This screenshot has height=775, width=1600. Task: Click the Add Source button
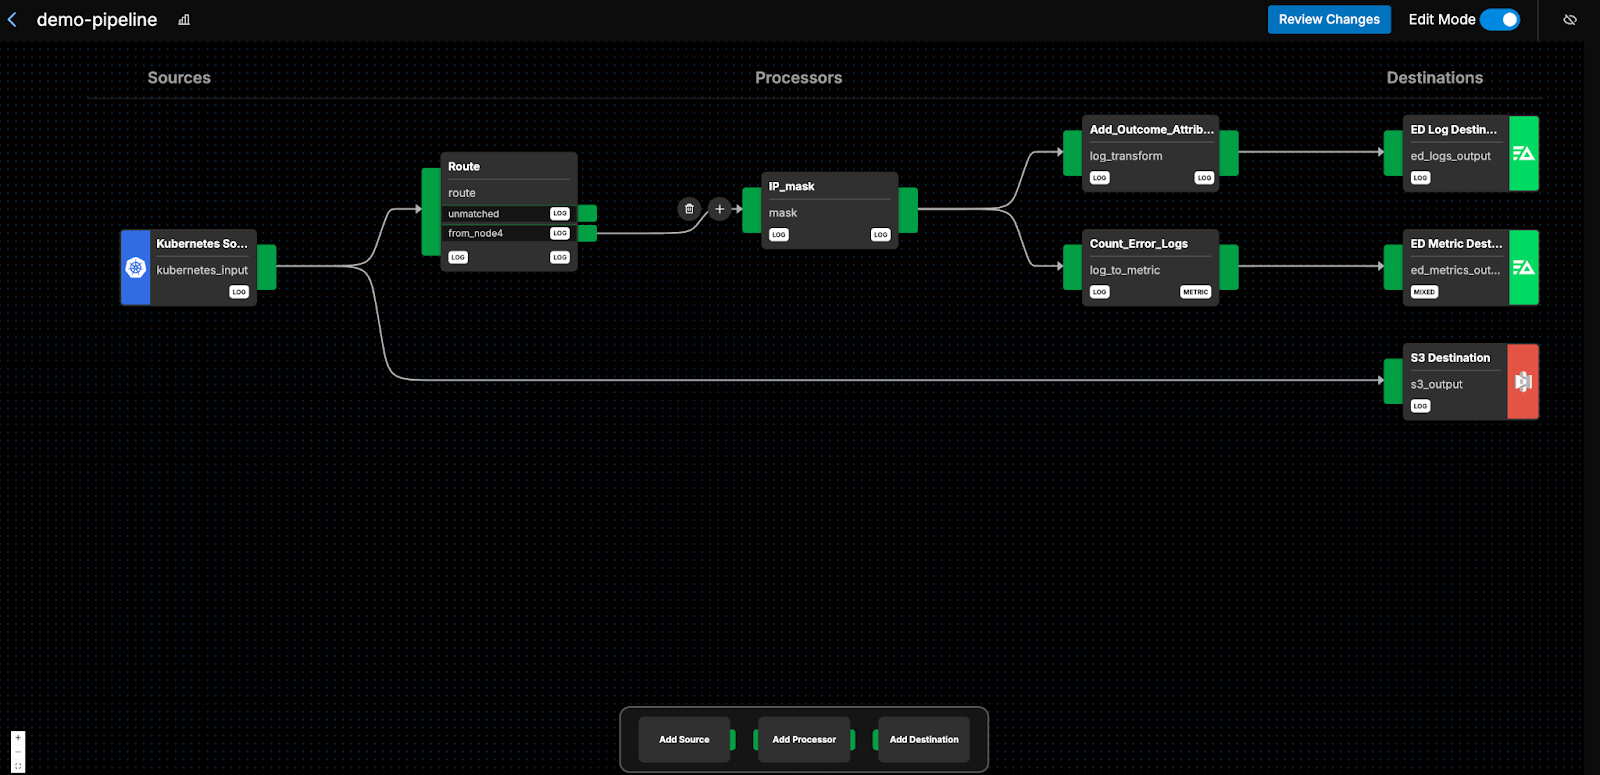[x=684, y=740]
